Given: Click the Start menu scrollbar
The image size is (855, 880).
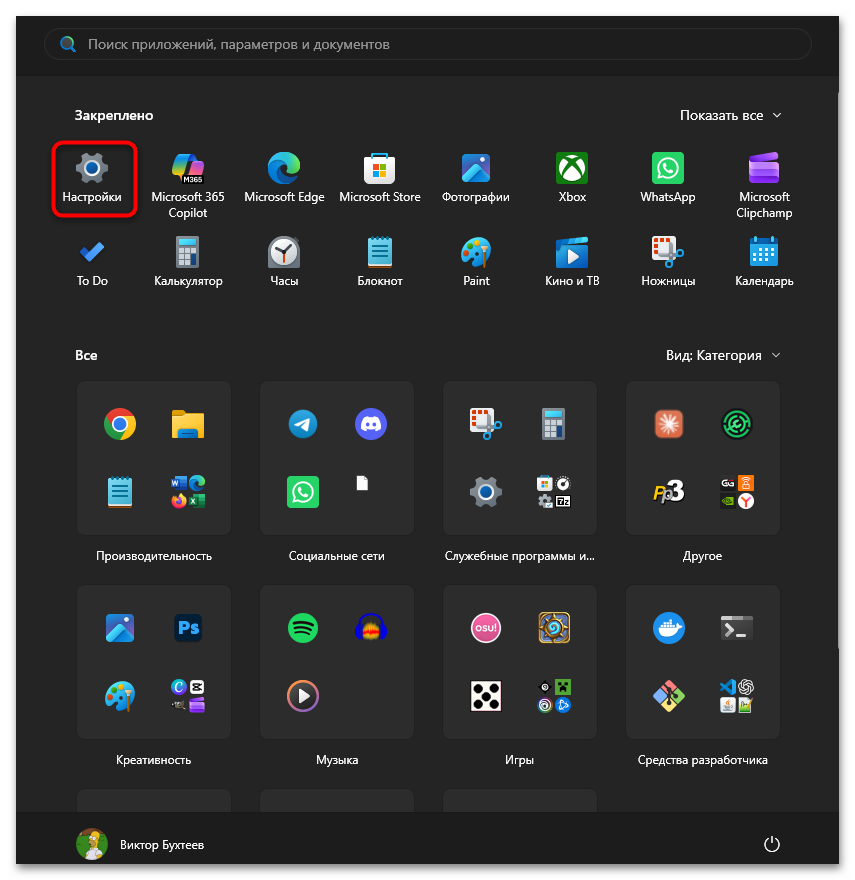Looking at the screenshot, I should click(839, 370).
